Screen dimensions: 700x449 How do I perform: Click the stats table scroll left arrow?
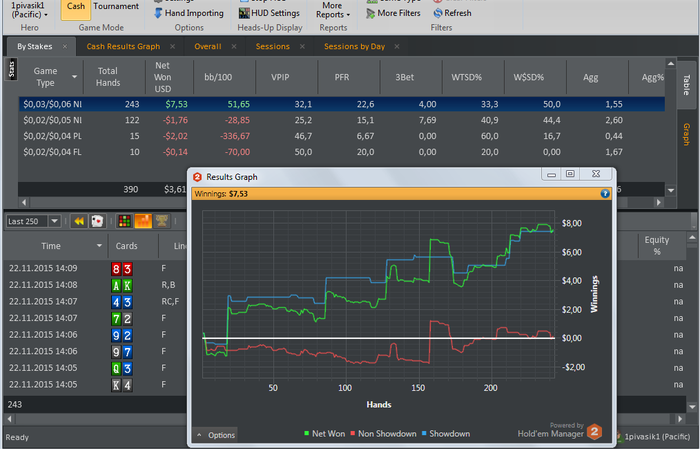pyautogui.click(x=24, y=202)
